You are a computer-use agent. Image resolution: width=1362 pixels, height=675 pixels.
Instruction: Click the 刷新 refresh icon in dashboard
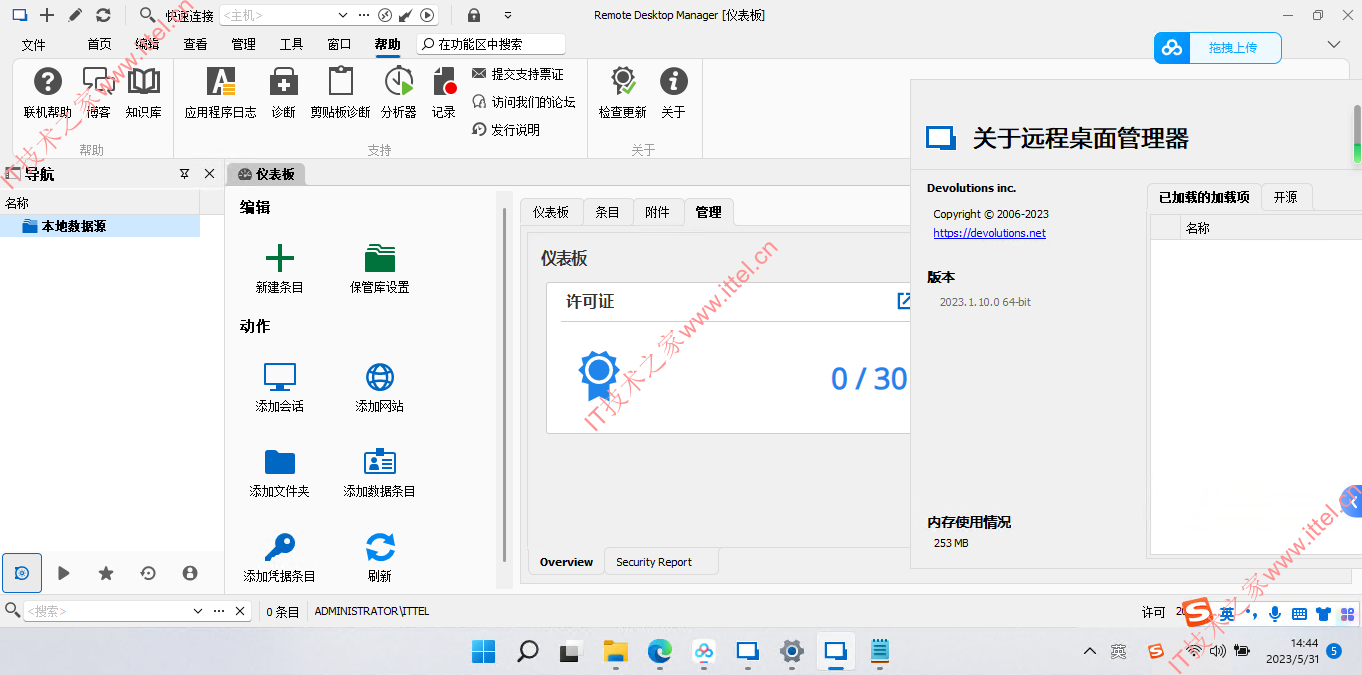(x=379, y=547)
